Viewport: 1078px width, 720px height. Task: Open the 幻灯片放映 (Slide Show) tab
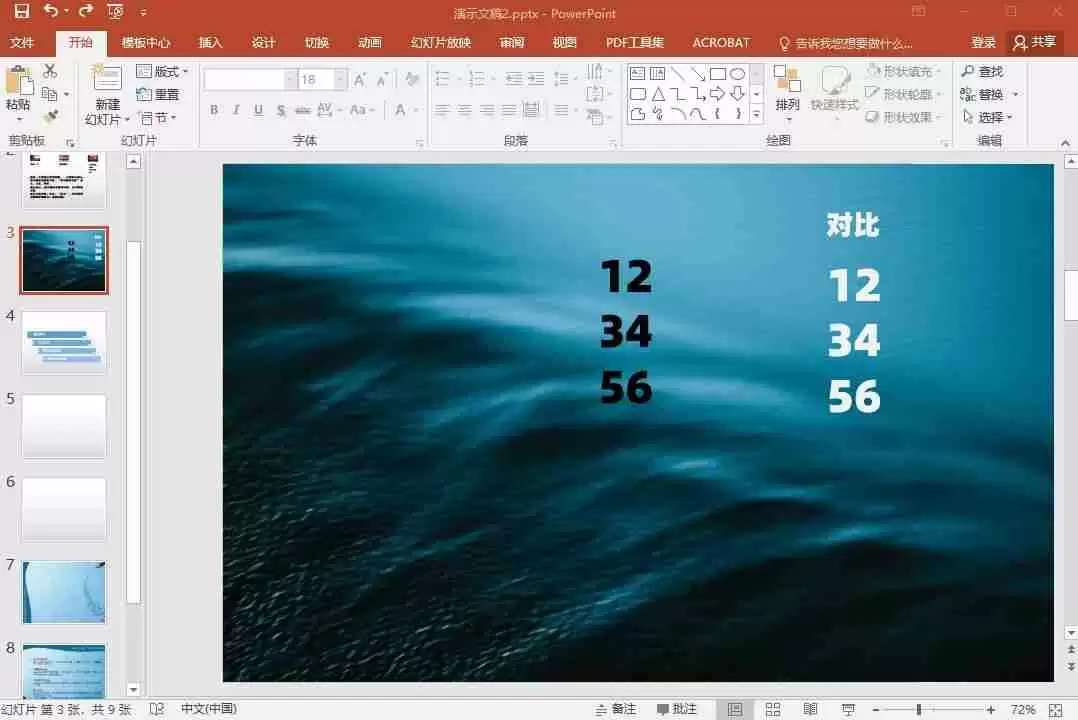click(440, 42)
